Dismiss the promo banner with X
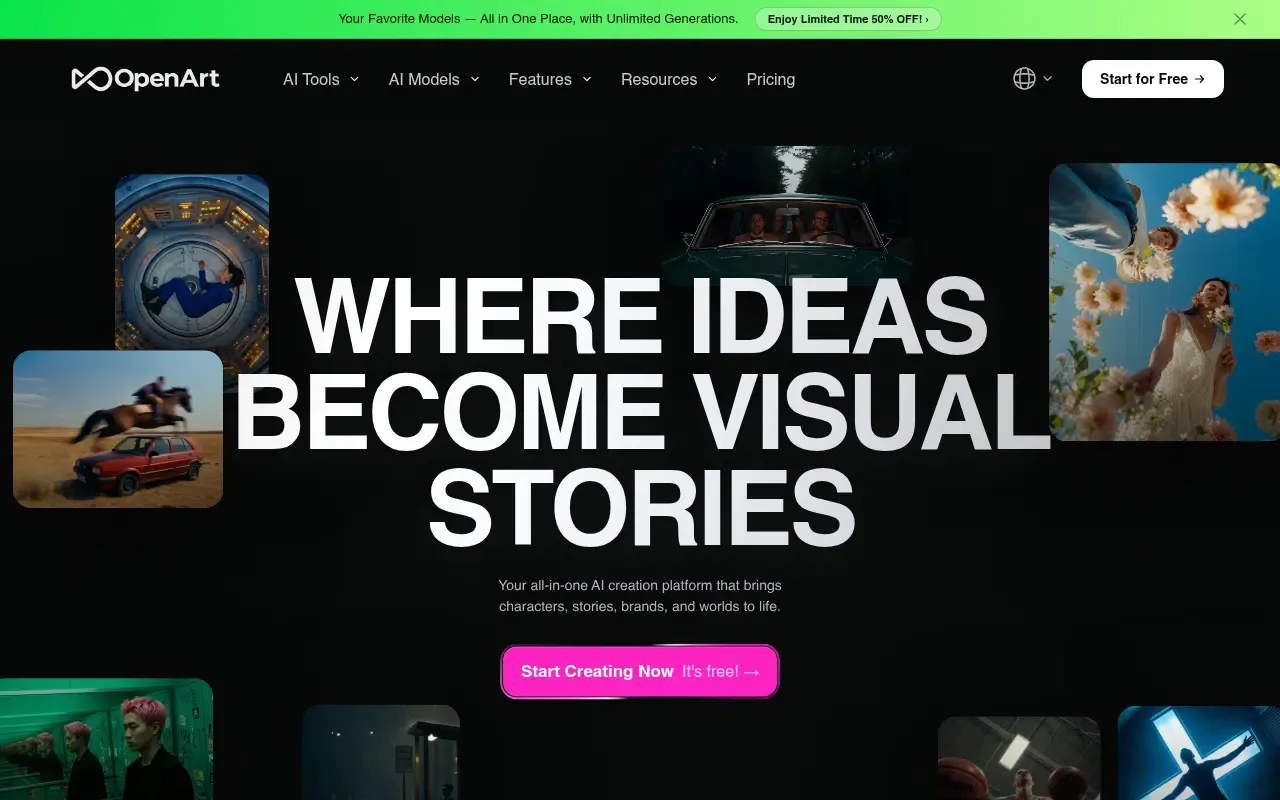This screenshot has width=1280, height=800. pyautogui.click(x=1240, y=19)
